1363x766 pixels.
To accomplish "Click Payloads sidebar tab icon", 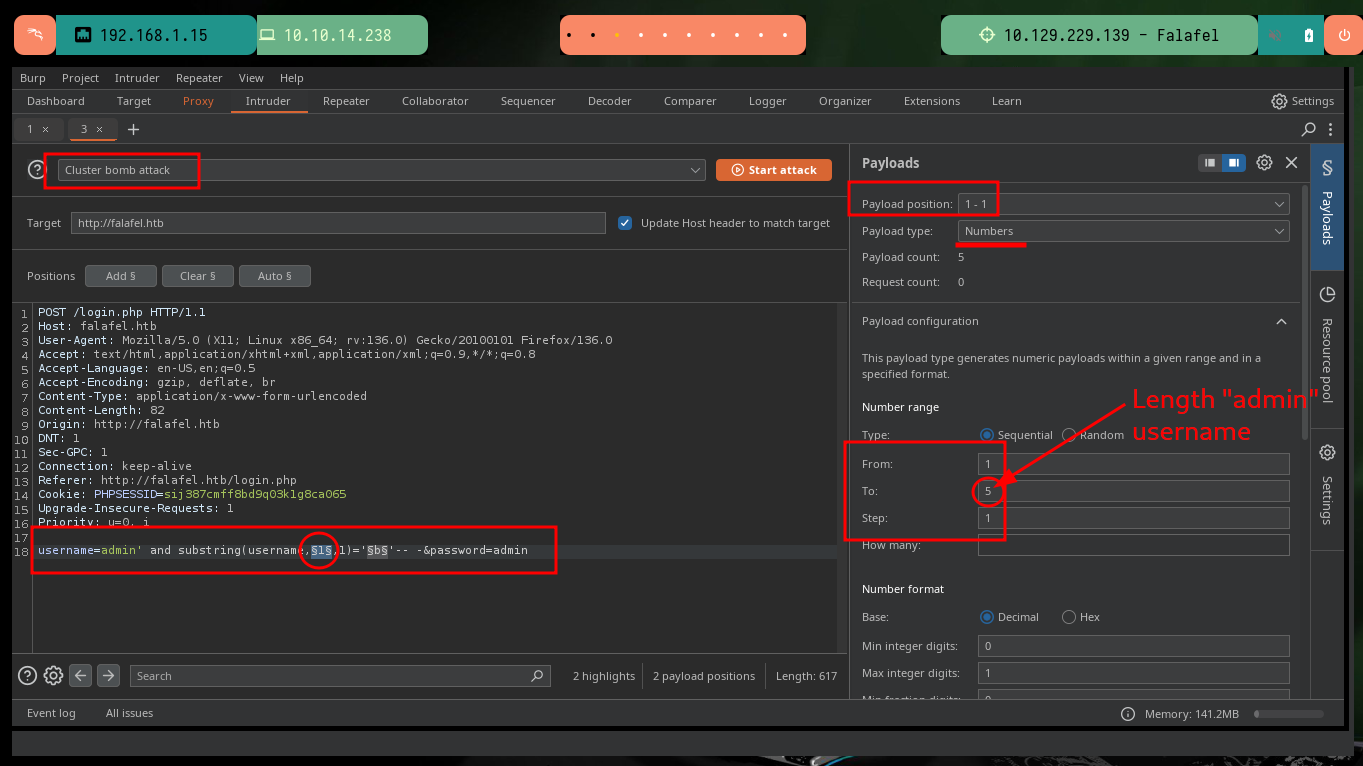I will [x=1327, y=168].
